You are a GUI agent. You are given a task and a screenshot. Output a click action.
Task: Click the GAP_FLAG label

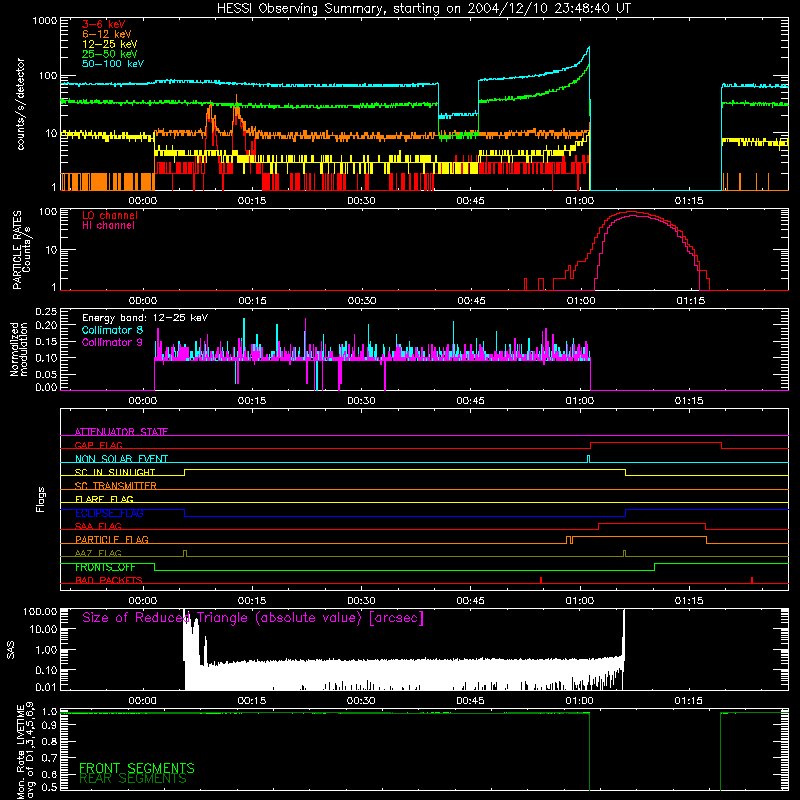tap(98, 445)
